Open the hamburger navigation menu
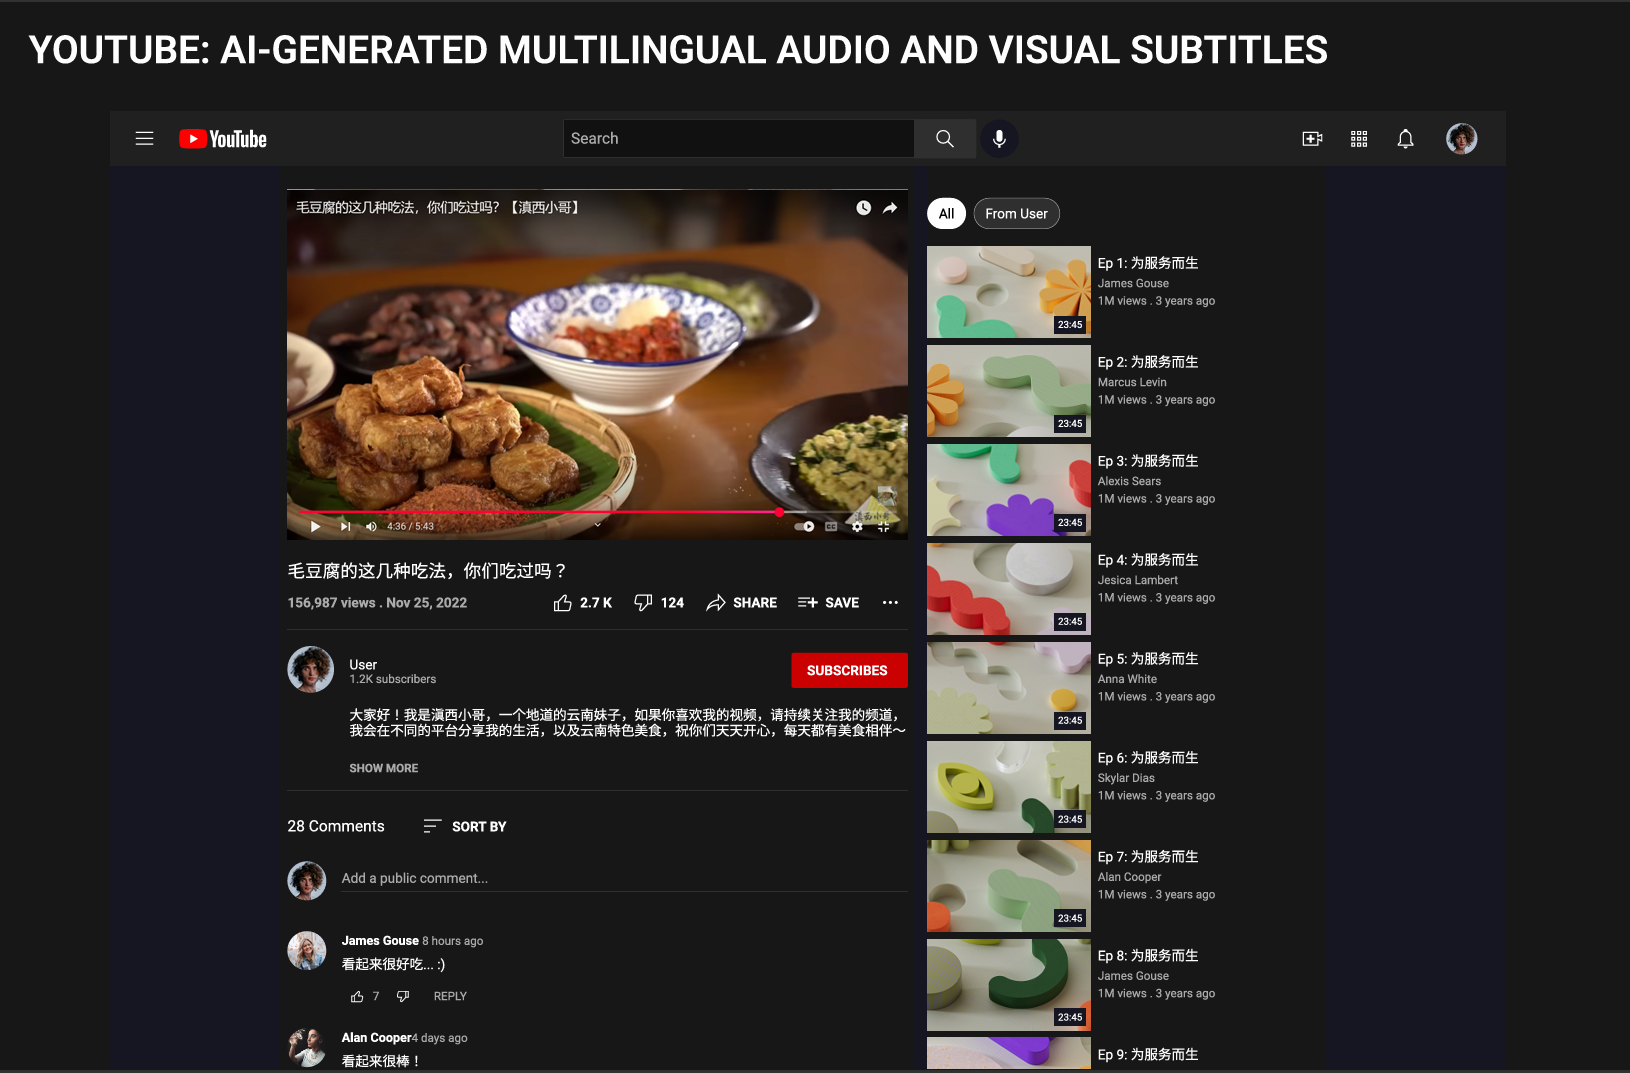The width and height of the screenshot is (1630, 1073). click(x=144, y=138)
